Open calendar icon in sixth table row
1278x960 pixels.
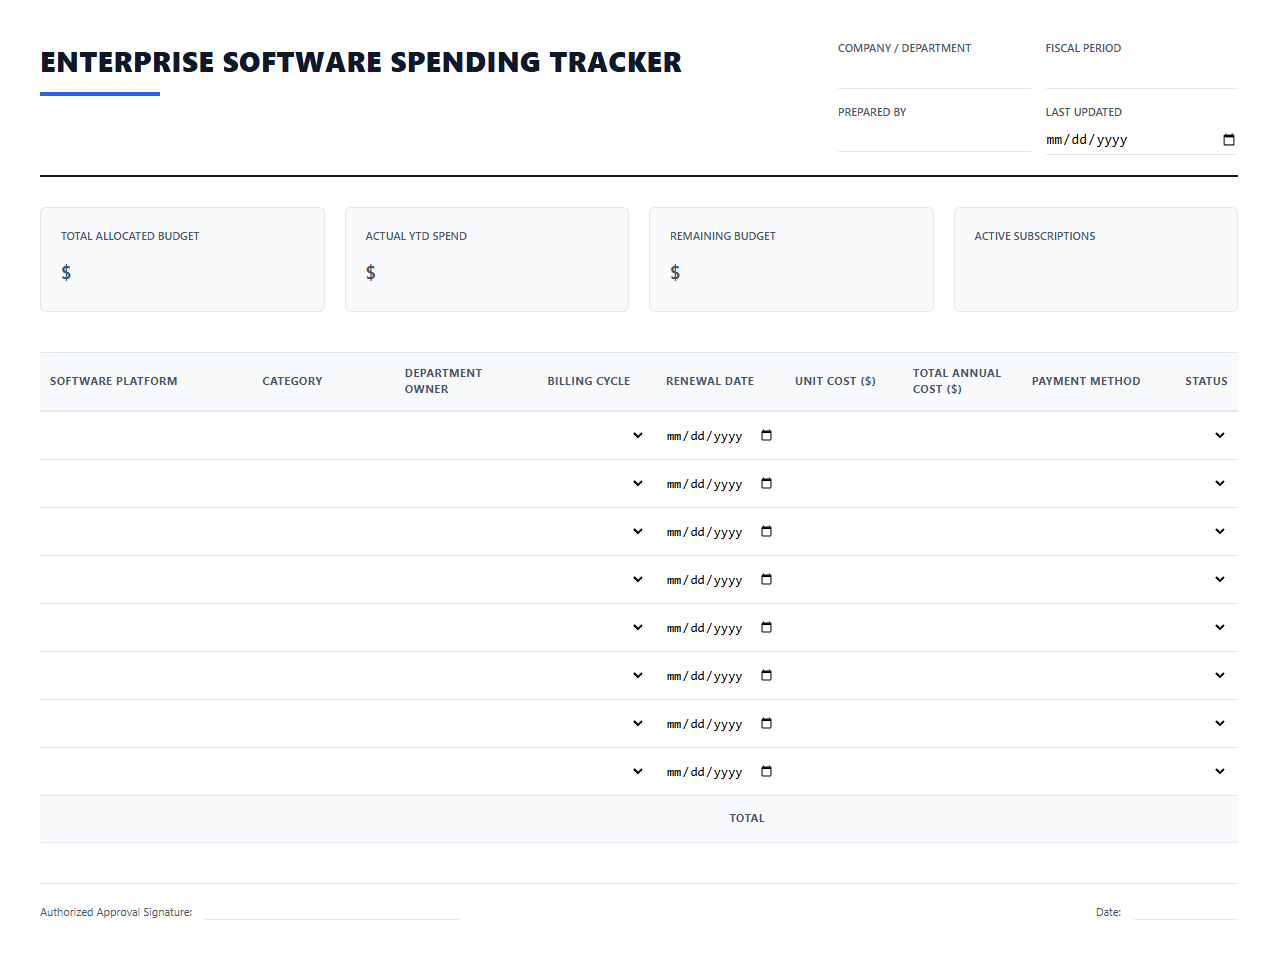[767, 676]
